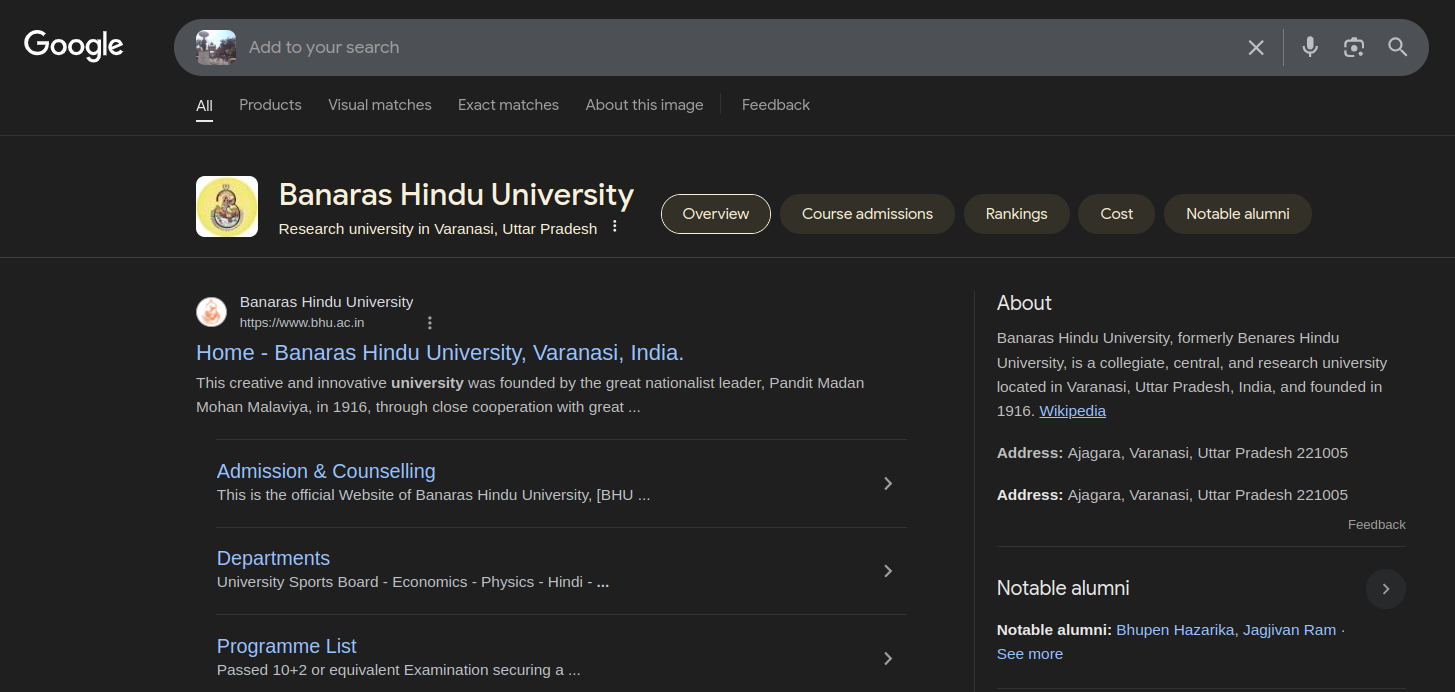Screen dimensions: 1455x692
Task: Select the Course admissions chip
Action: (x=867, y=214)
